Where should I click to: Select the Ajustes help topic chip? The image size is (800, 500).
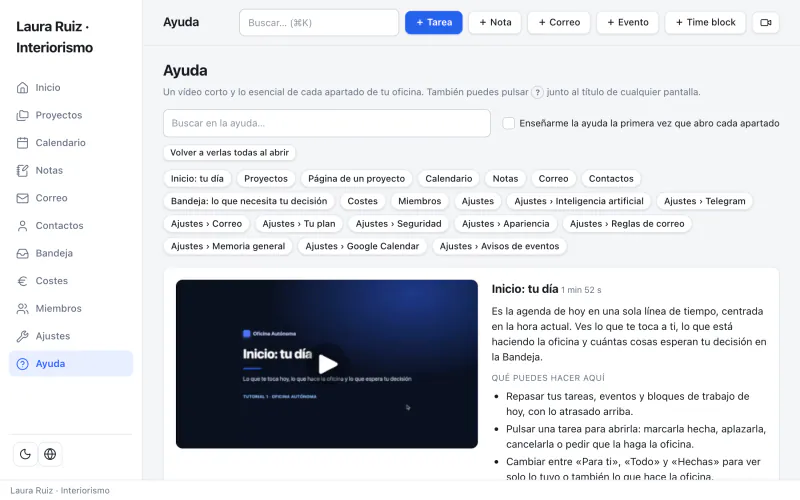478,201
